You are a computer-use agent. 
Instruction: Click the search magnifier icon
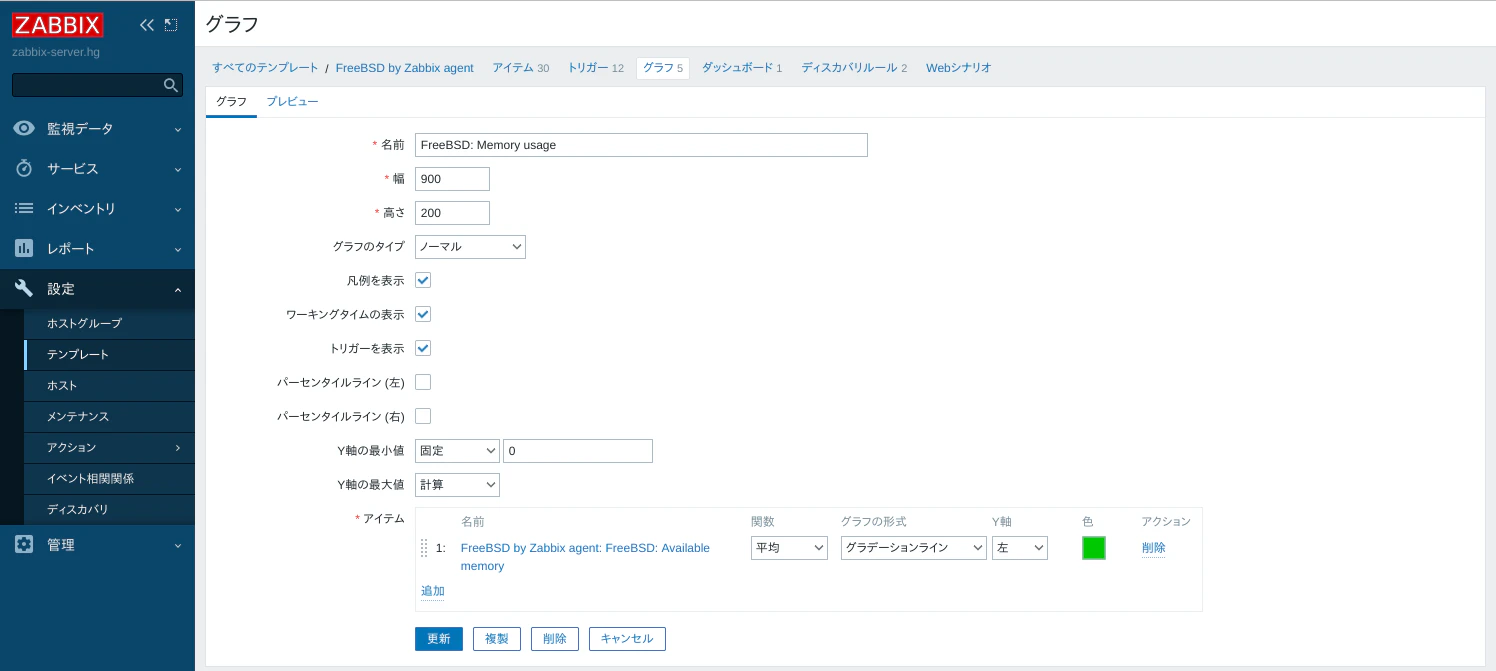tap(171, 85)
